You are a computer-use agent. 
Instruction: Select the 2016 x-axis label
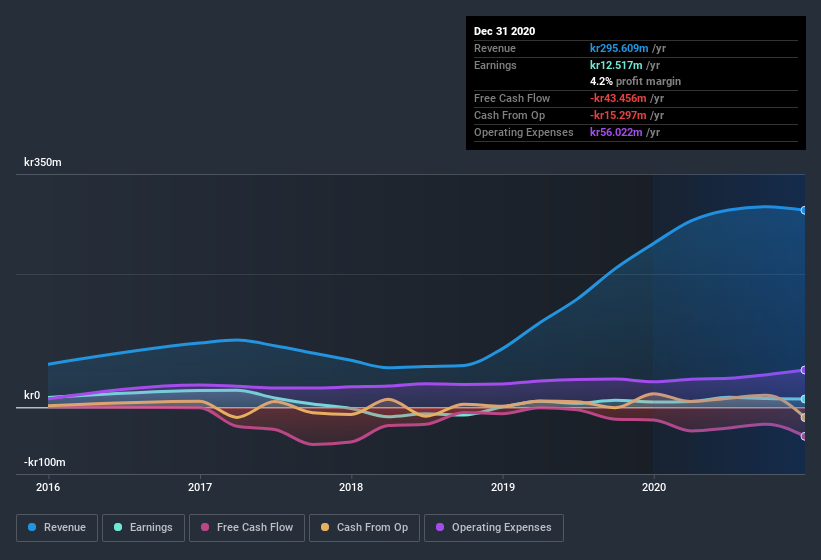coord(48,487)
